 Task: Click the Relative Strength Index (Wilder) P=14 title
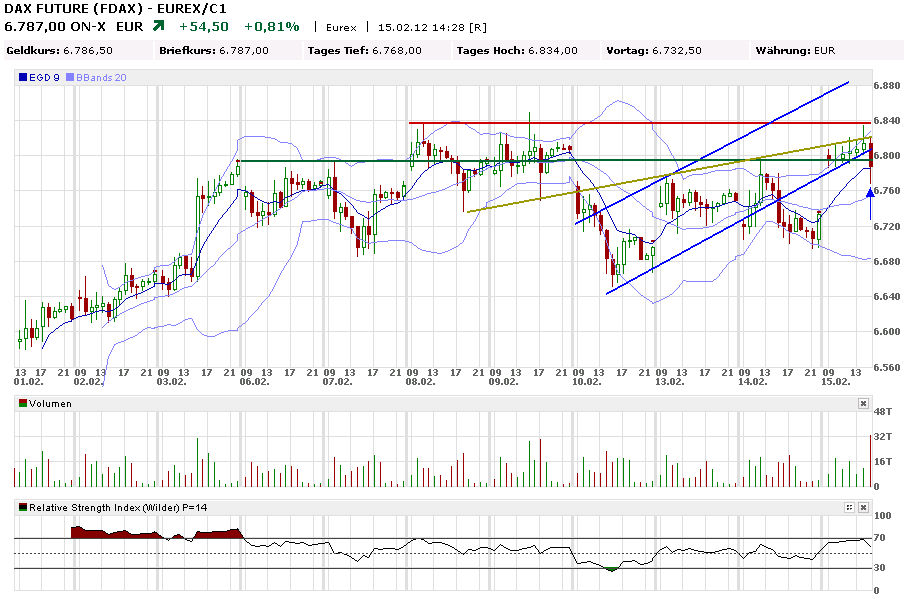pos(118,508)
